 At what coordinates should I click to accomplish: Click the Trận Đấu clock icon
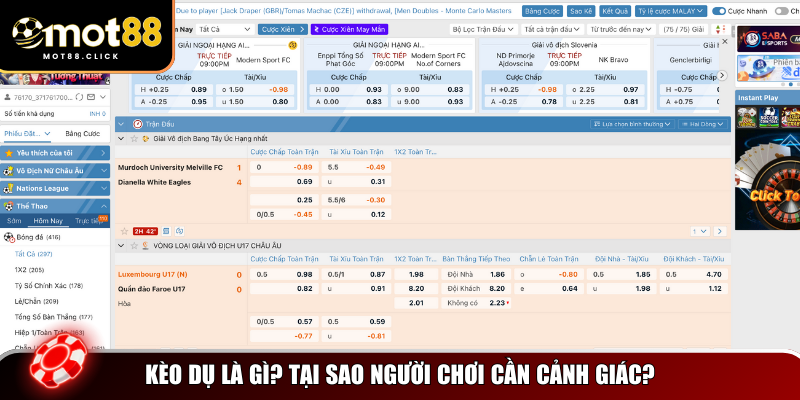click(x=138, y=124)
